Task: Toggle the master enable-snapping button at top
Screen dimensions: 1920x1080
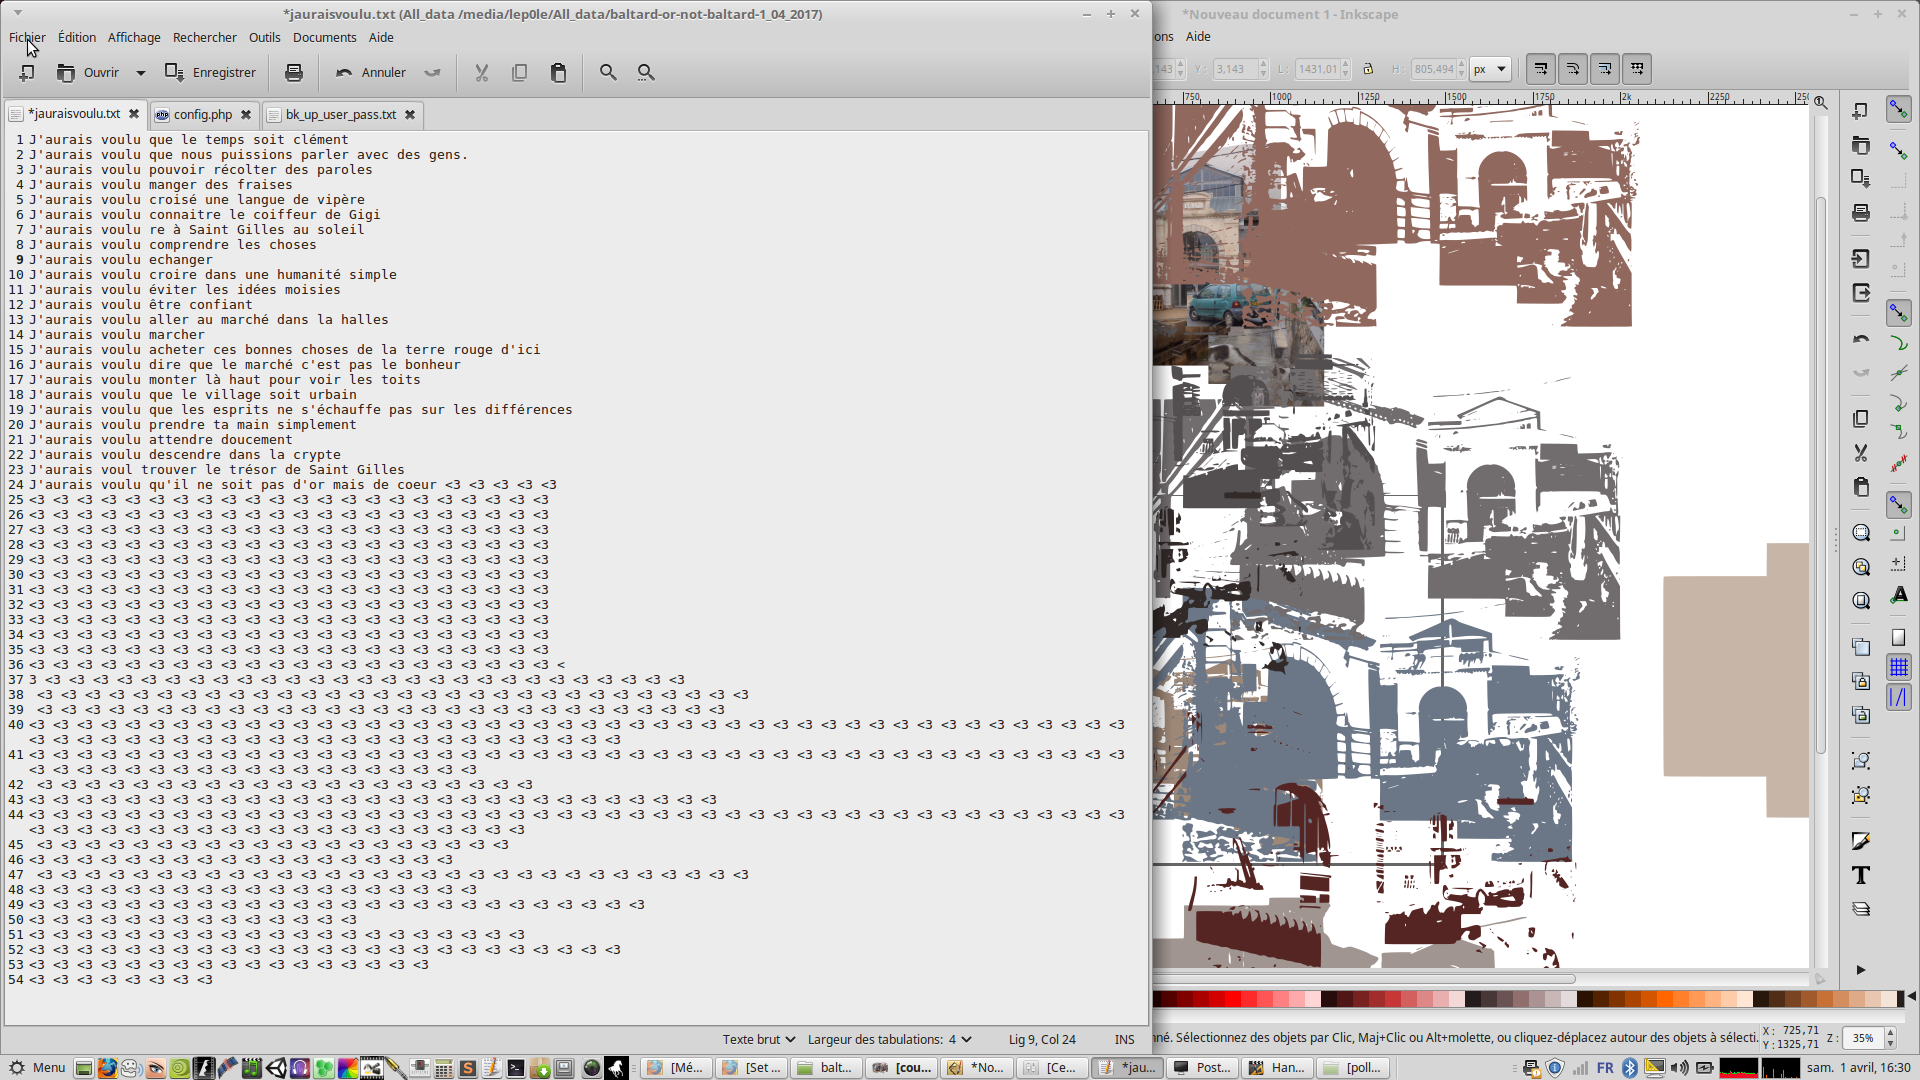Action: 1898,109
